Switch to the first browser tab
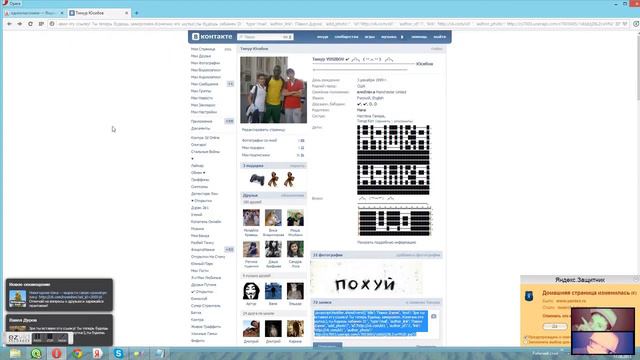 pyautogui.click(x=33, y=13)
